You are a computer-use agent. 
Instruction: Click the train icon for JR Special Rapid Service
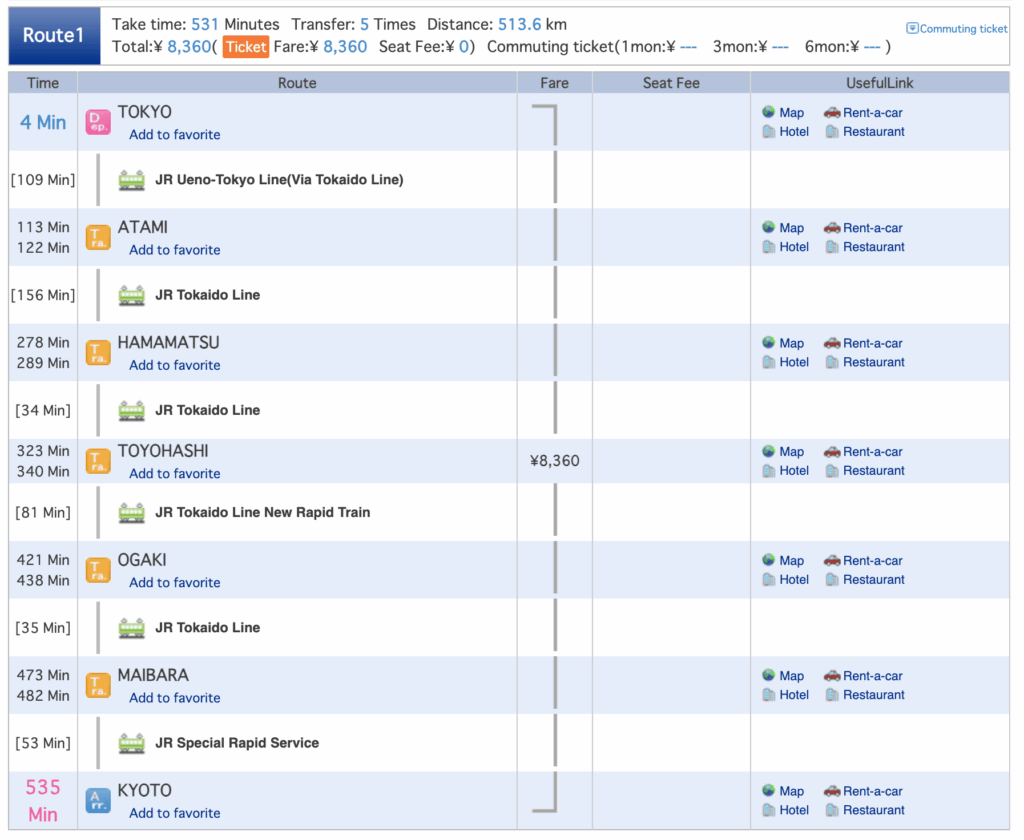click(131, 744)
